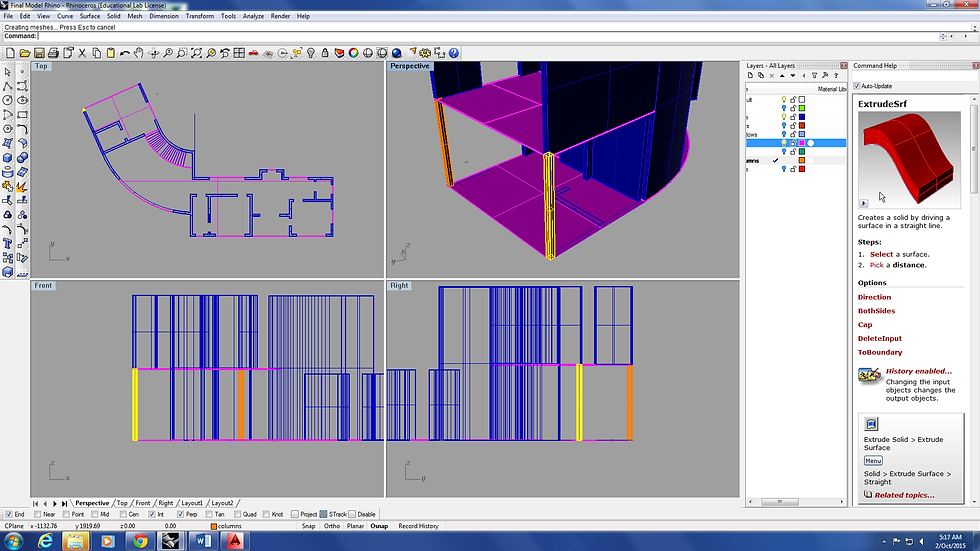Undo last action arrow icon
Image resolution: width=980 pixels, height=551 pixels.
point(124,53)
